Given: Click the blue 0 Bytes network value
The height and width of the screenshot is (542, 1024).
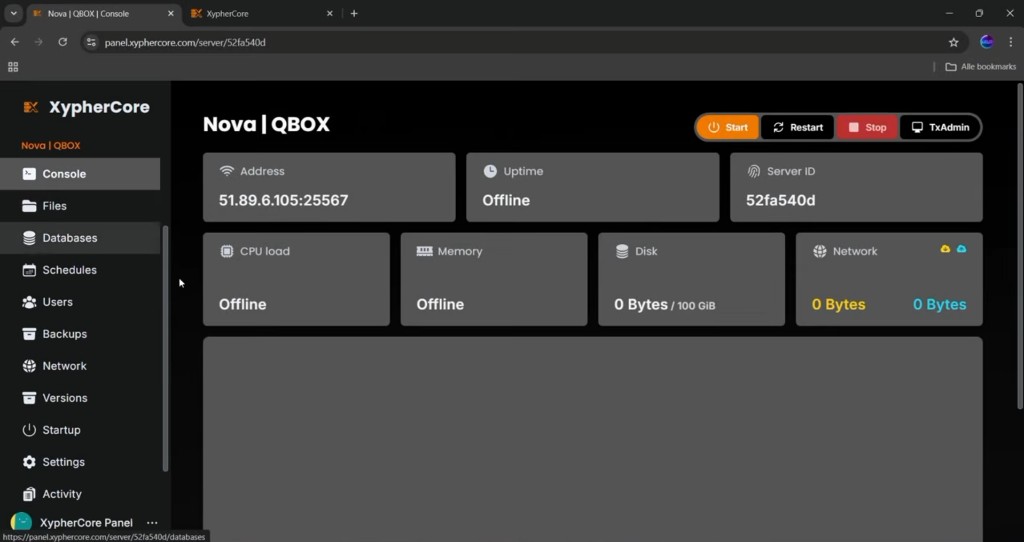Looking at the screenshot, I should click(940, 304).
